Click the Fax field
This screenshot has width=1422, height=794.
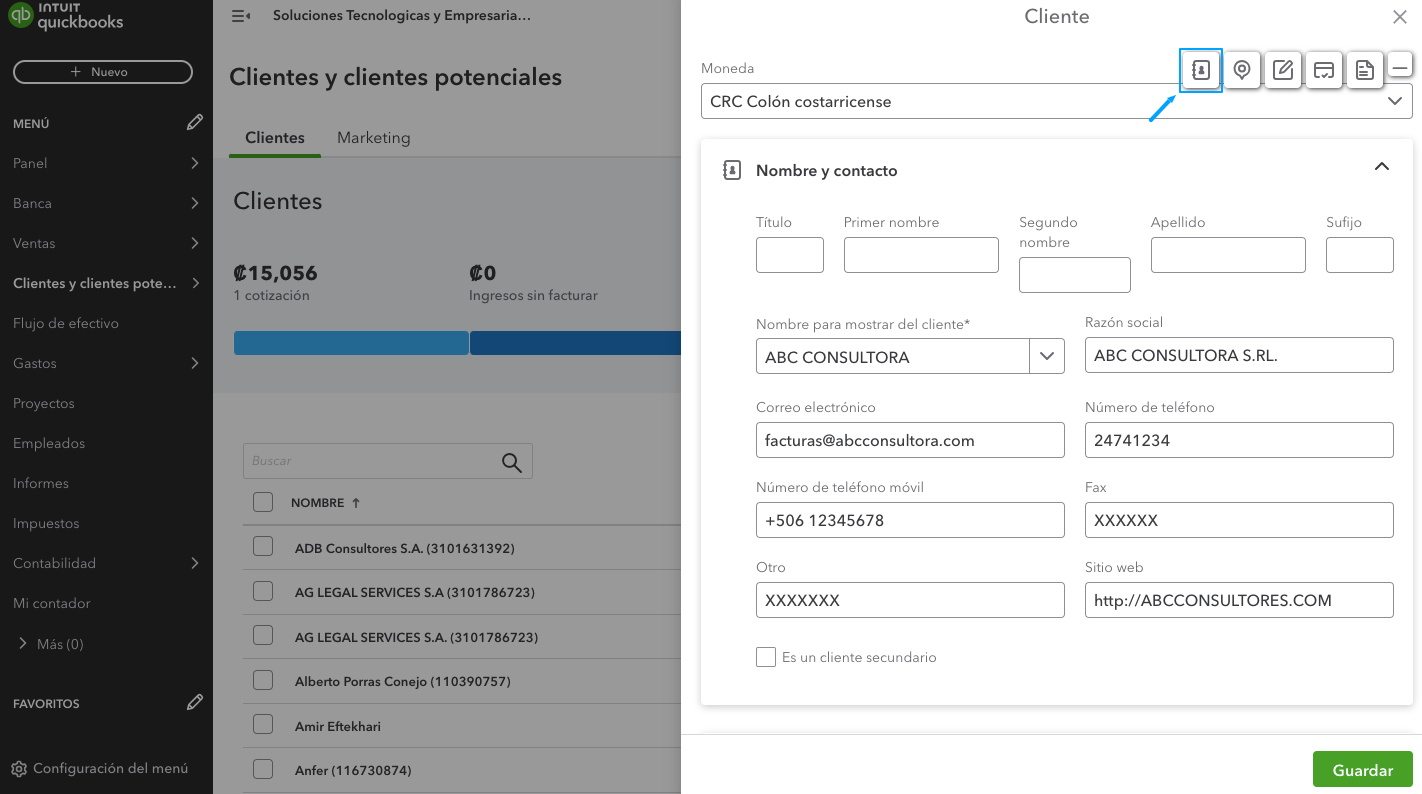click(x=1239, y=520)
